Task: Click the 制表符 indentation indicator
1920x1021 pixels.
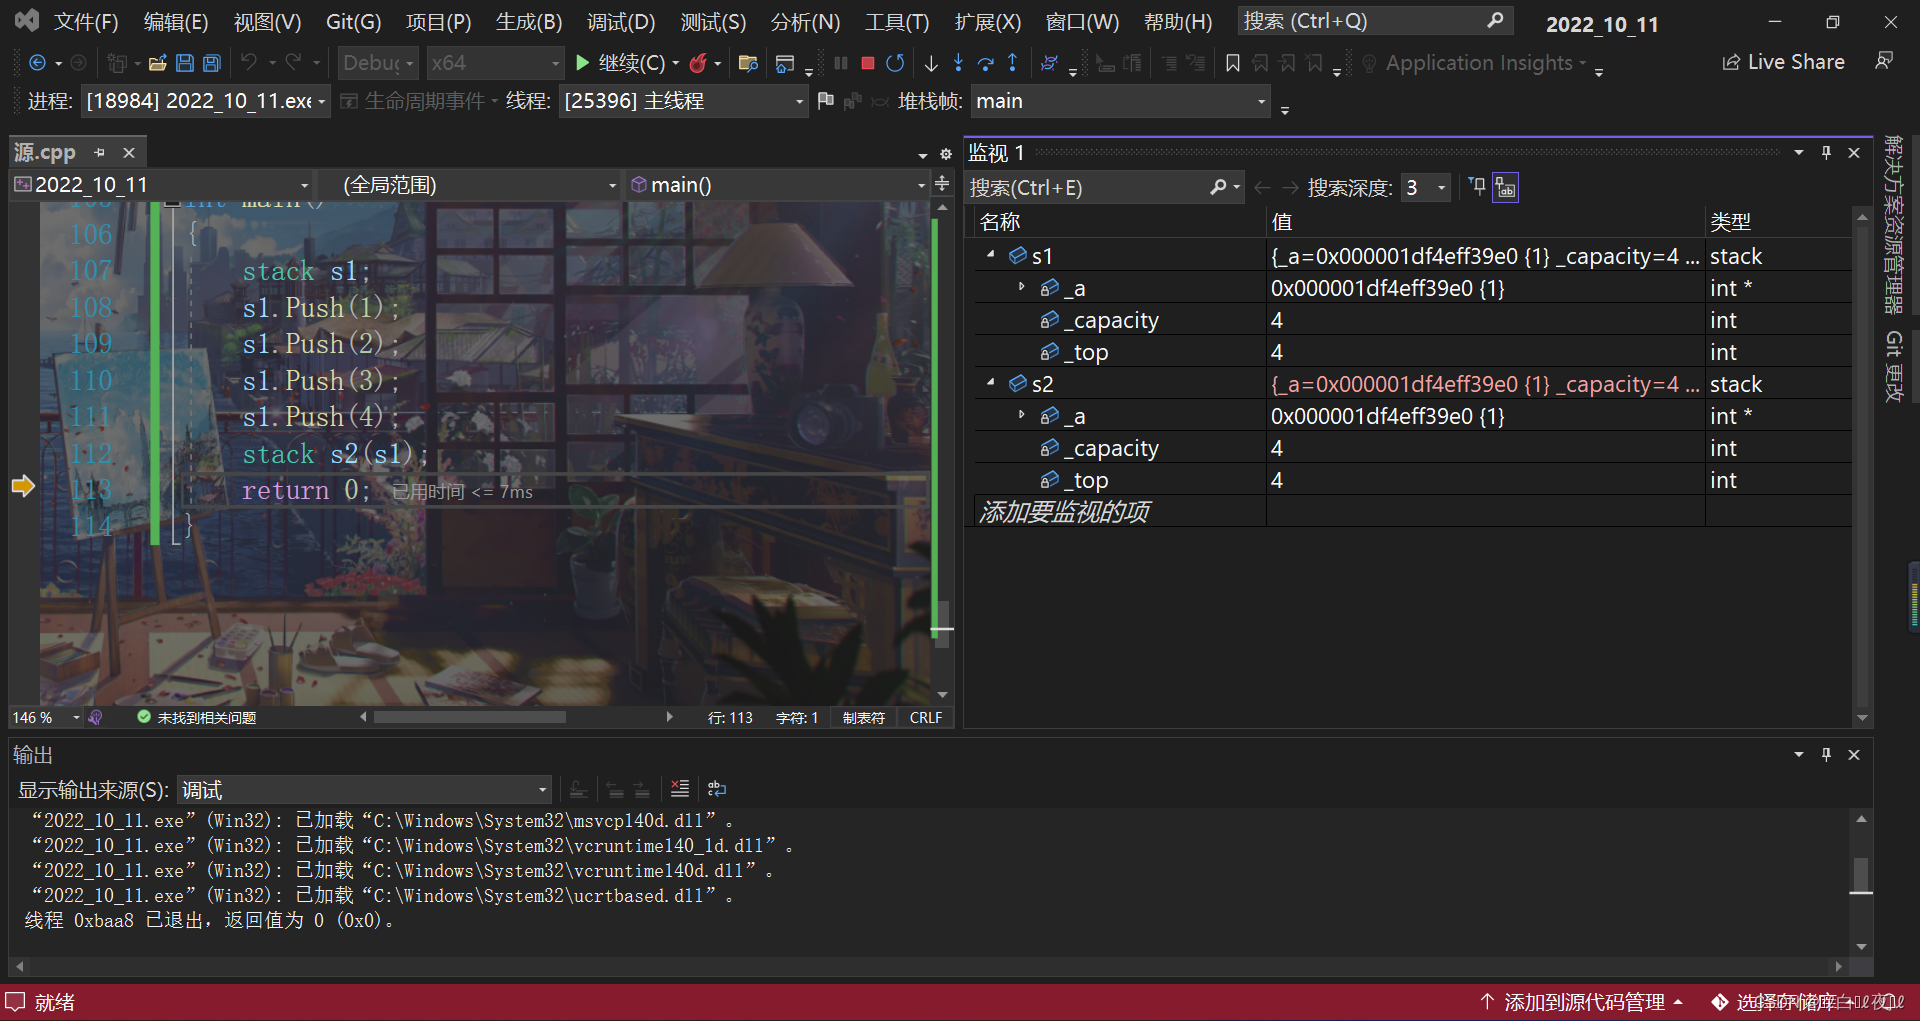Action: click(864, 717)
